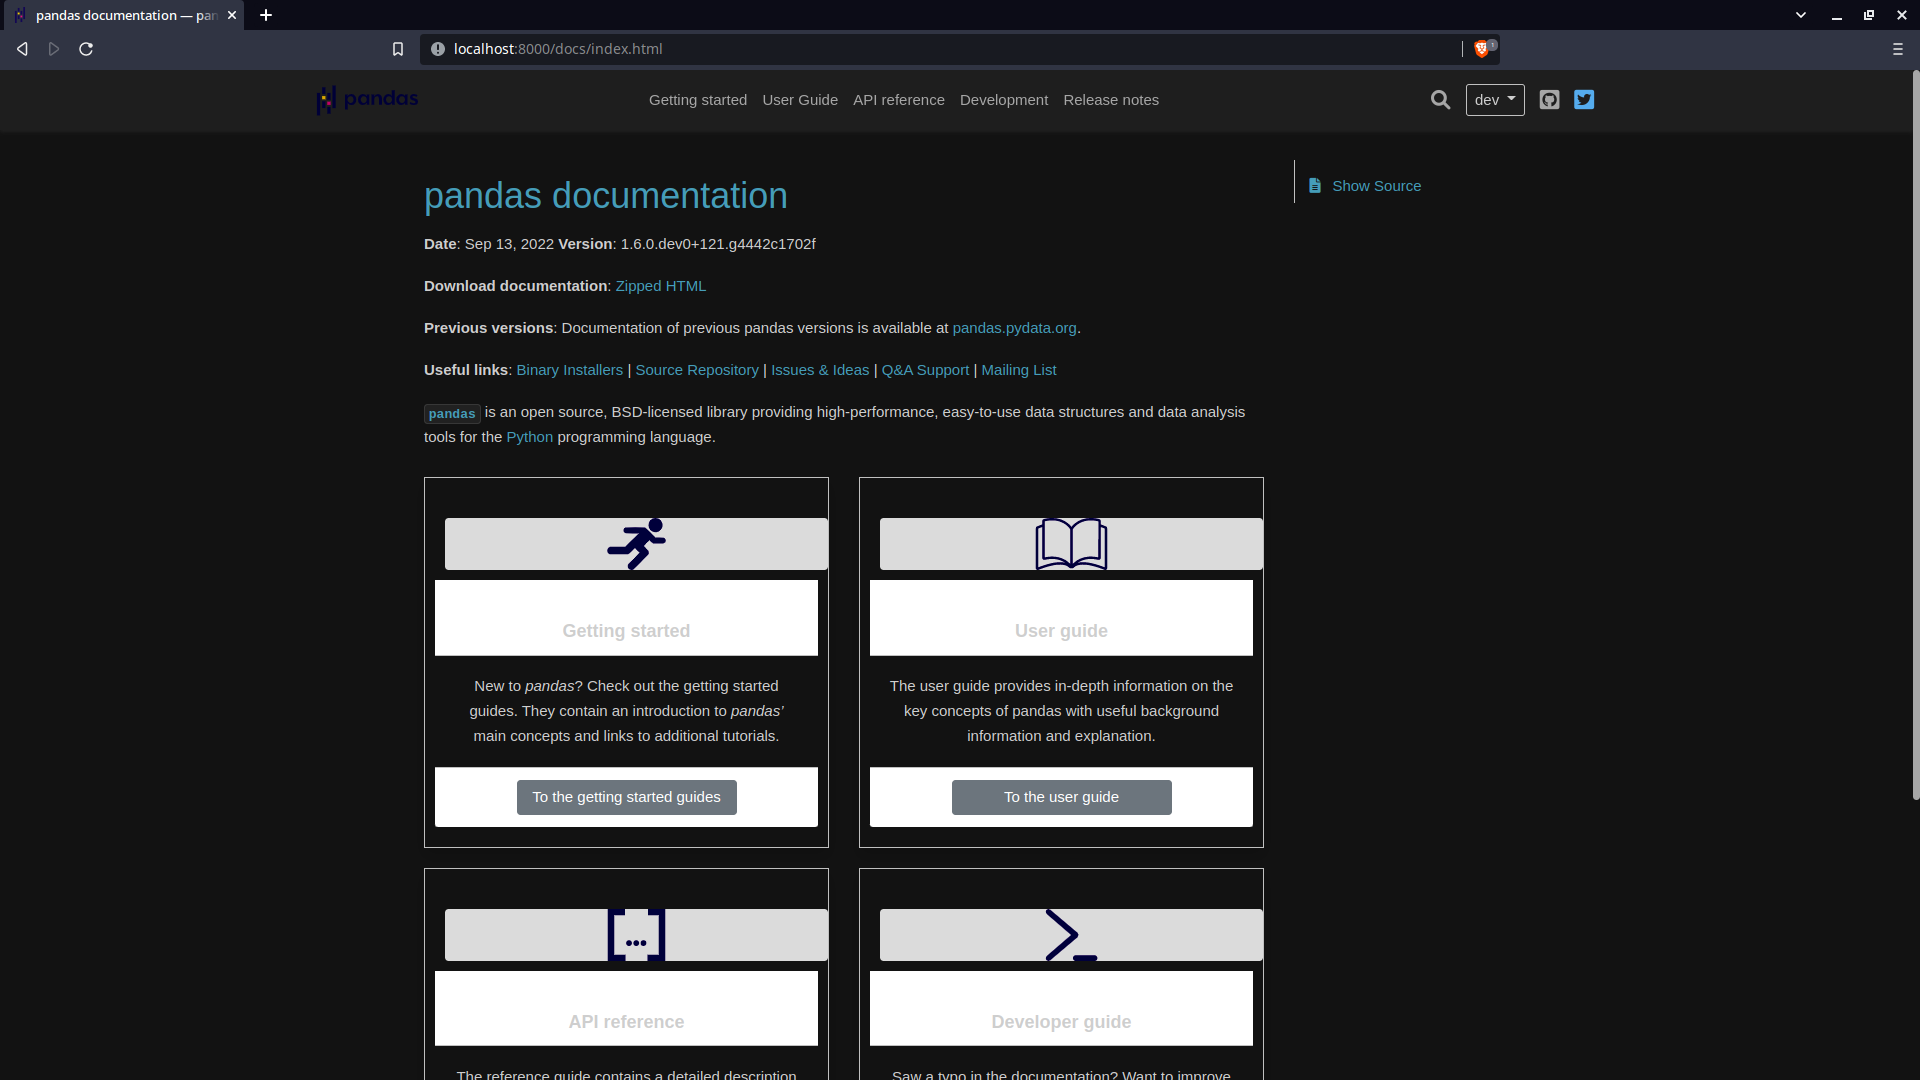Open Release notes nav item
The height and width of the screenshot is (1080, 1920).
pos(1111,100)
